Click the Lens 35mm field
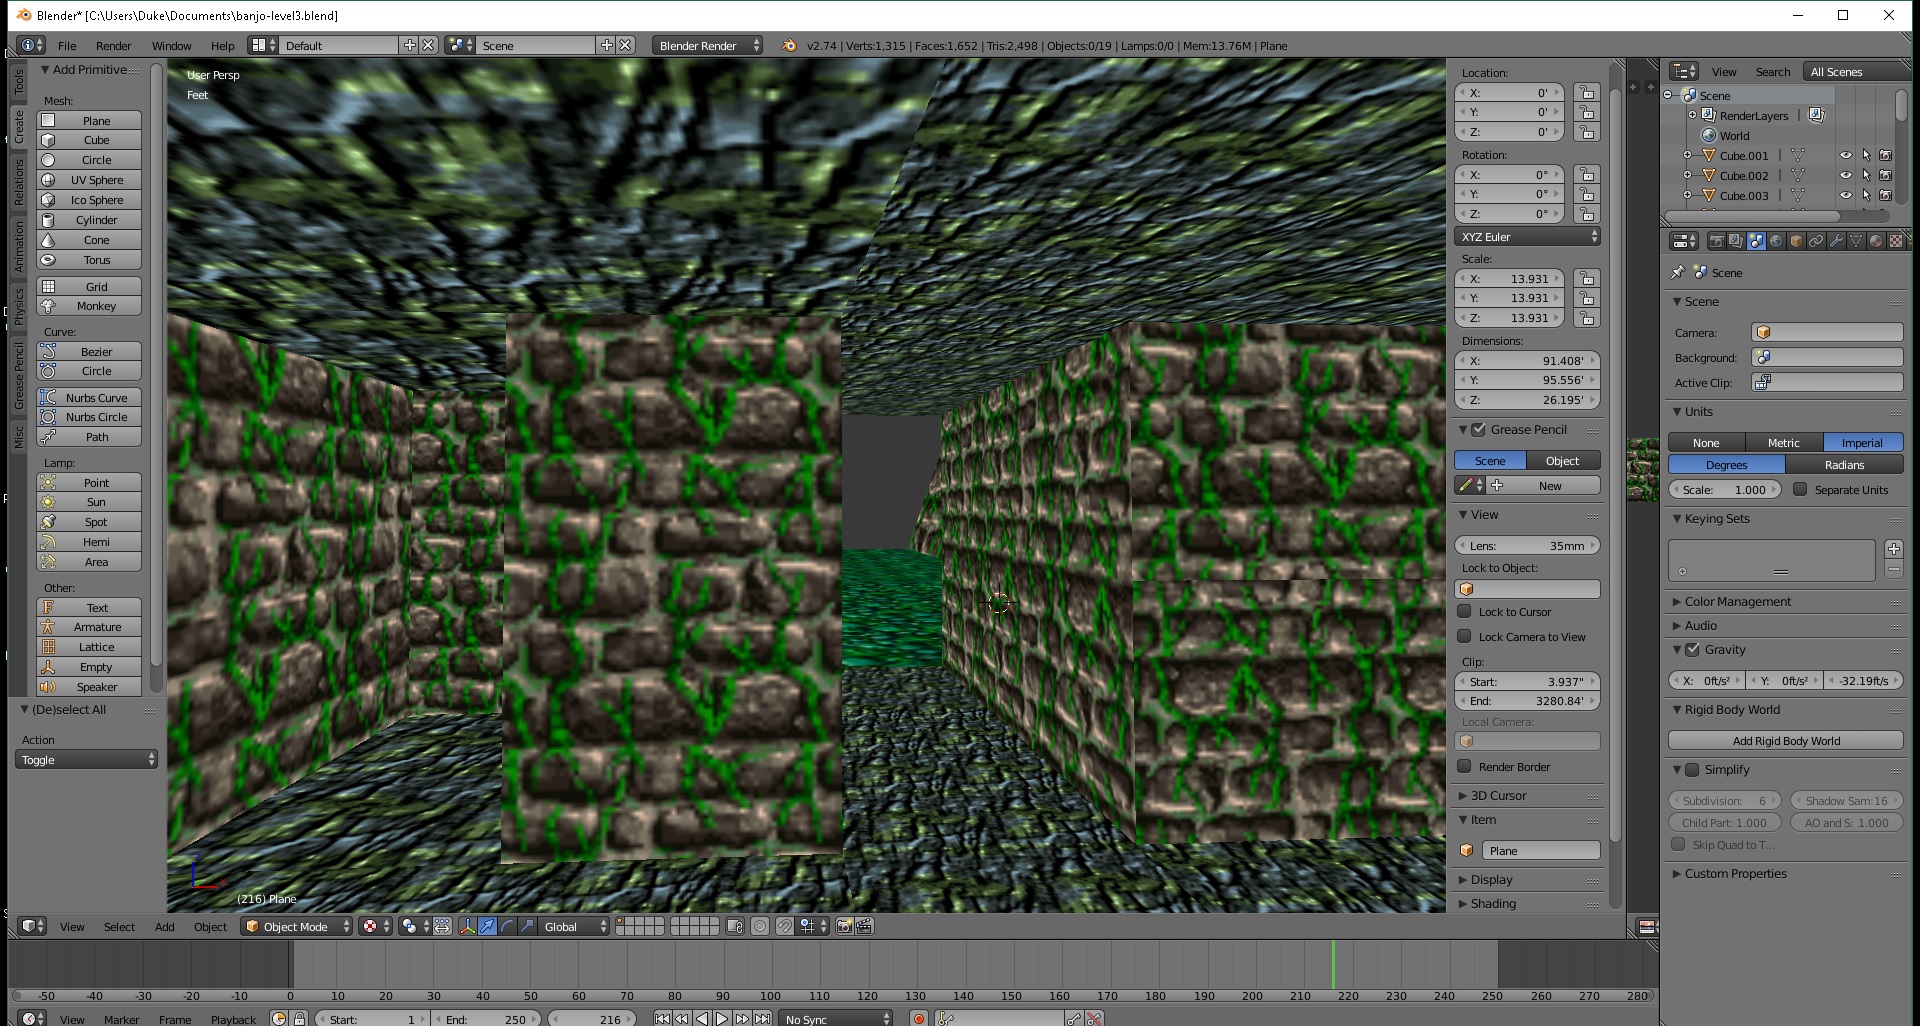The image size is (1920, 1026). (x=1527, y=546)
